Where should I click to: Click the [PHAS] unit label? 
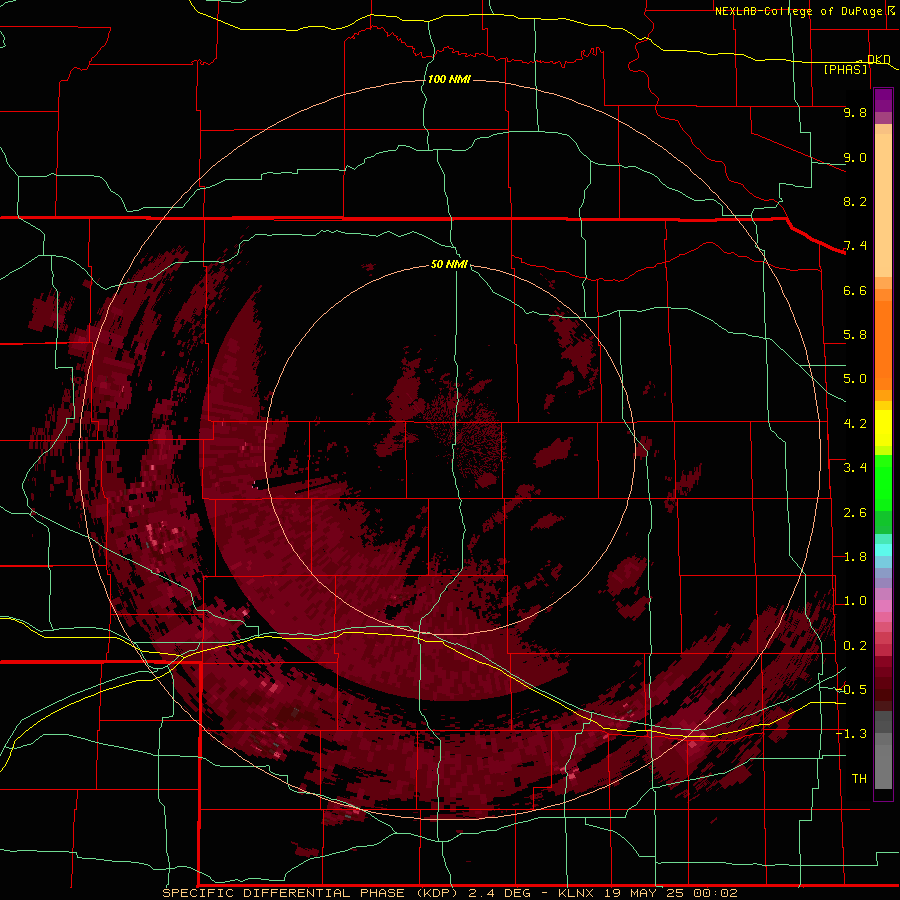click(845, 69)
